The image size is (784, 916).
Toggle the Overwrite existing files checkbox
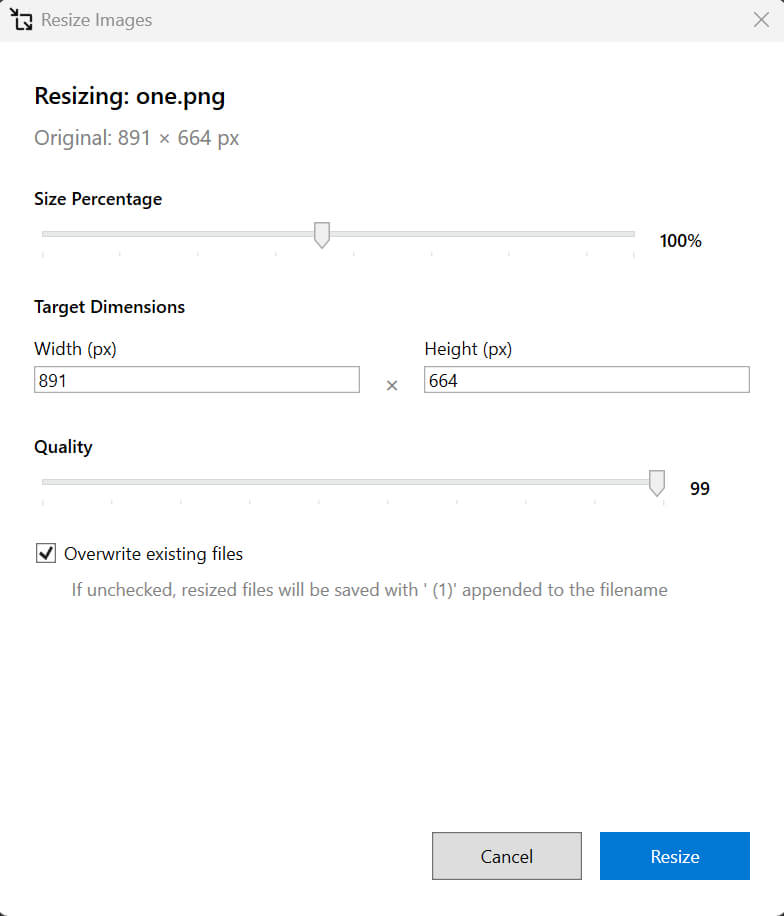click(x=45, y=553)
